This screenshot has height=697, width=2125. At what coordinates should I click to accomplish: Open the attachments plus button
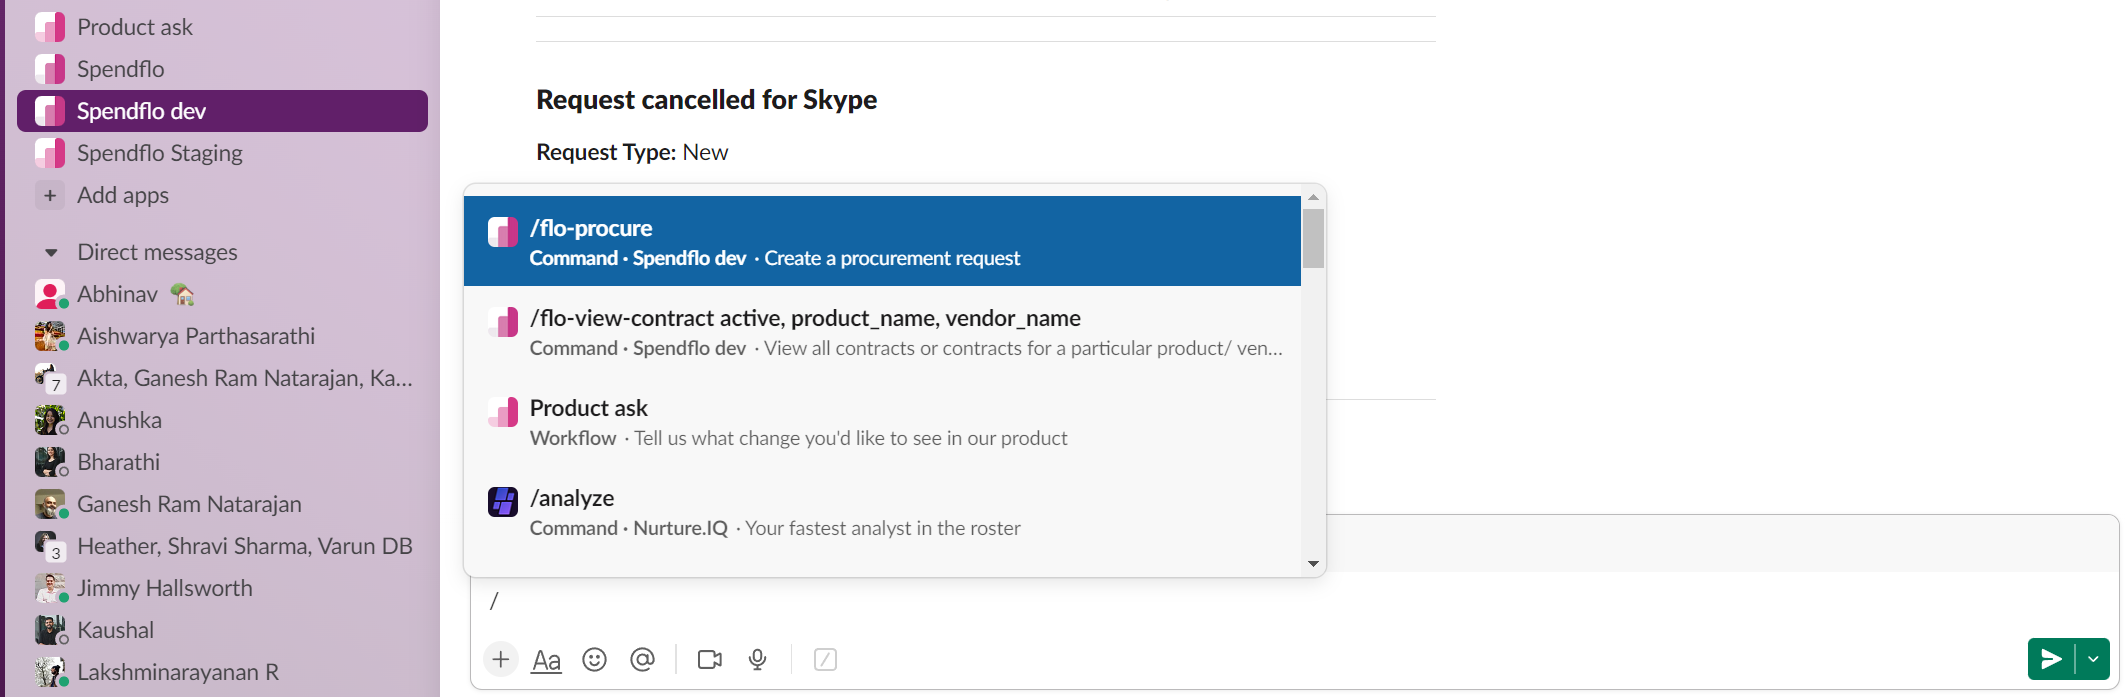501,659
